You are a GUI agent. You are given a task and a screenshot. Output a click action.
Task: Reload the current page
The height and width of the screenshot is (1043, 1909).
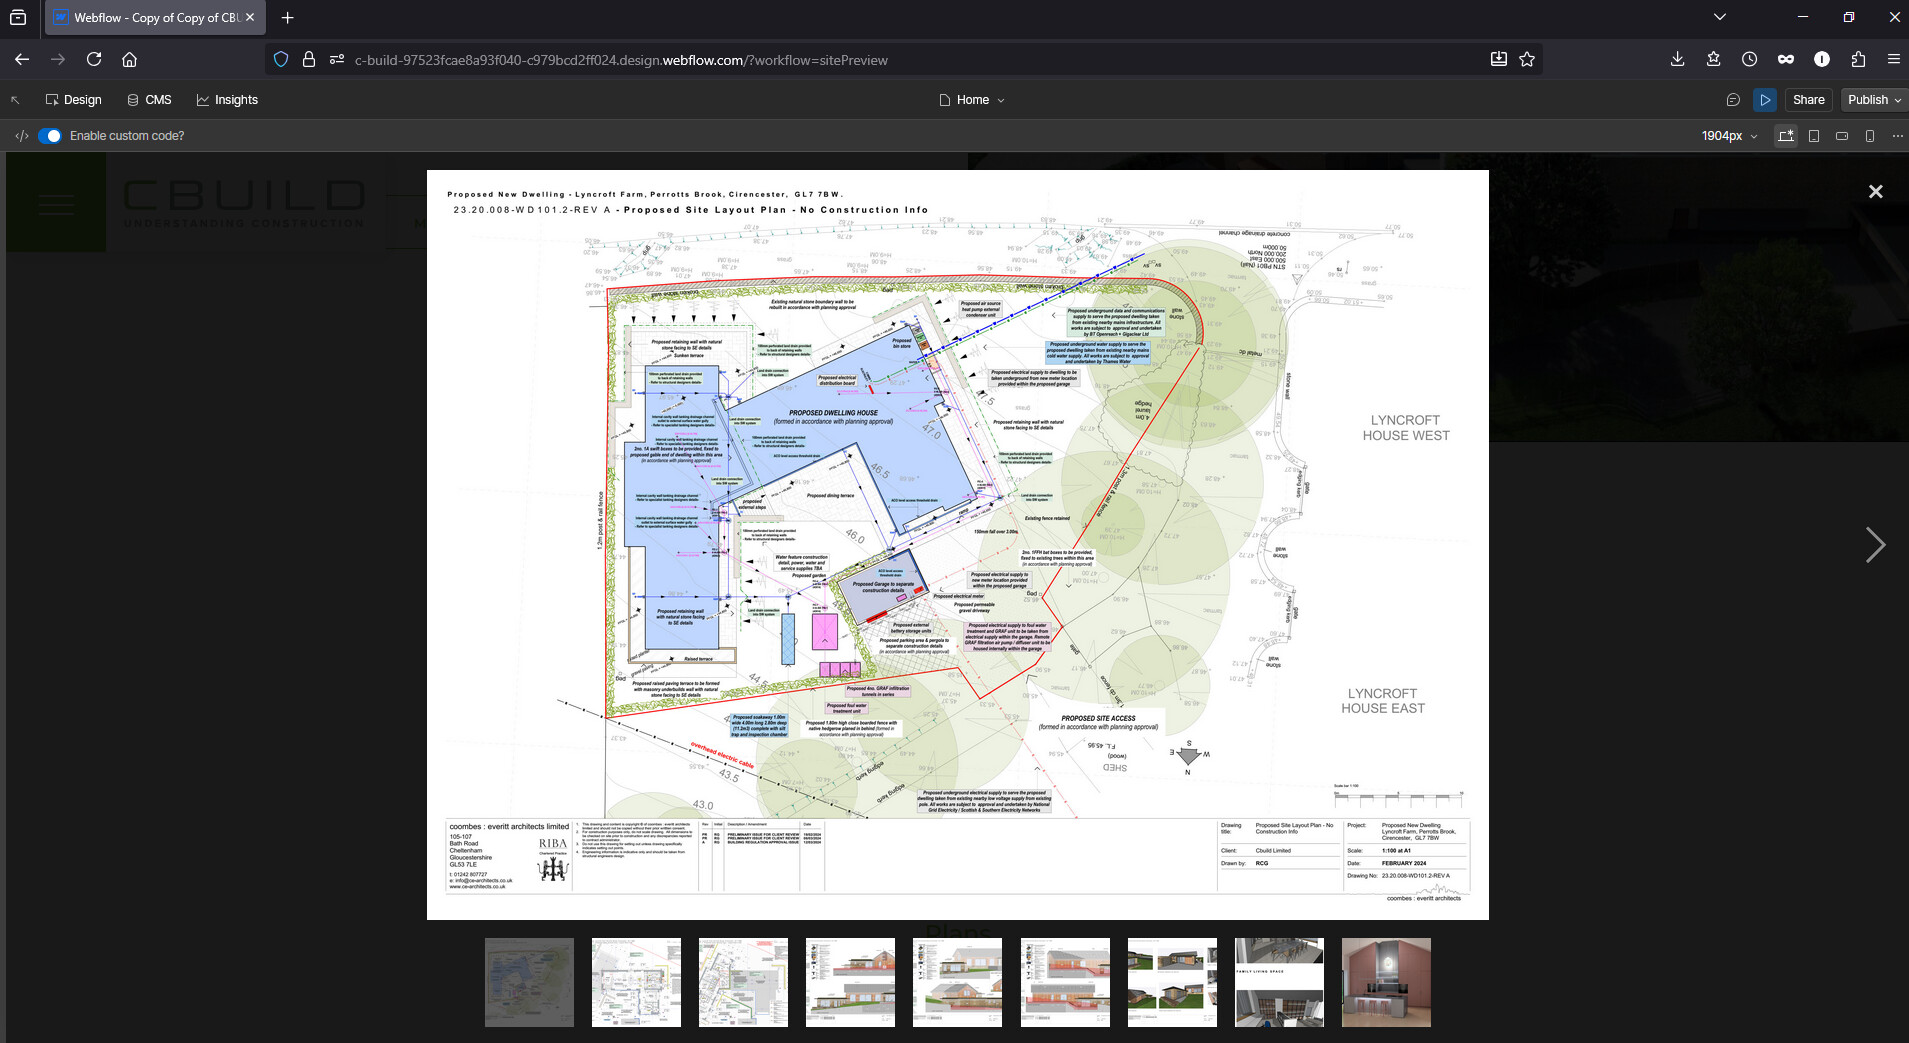pos(94,59)
